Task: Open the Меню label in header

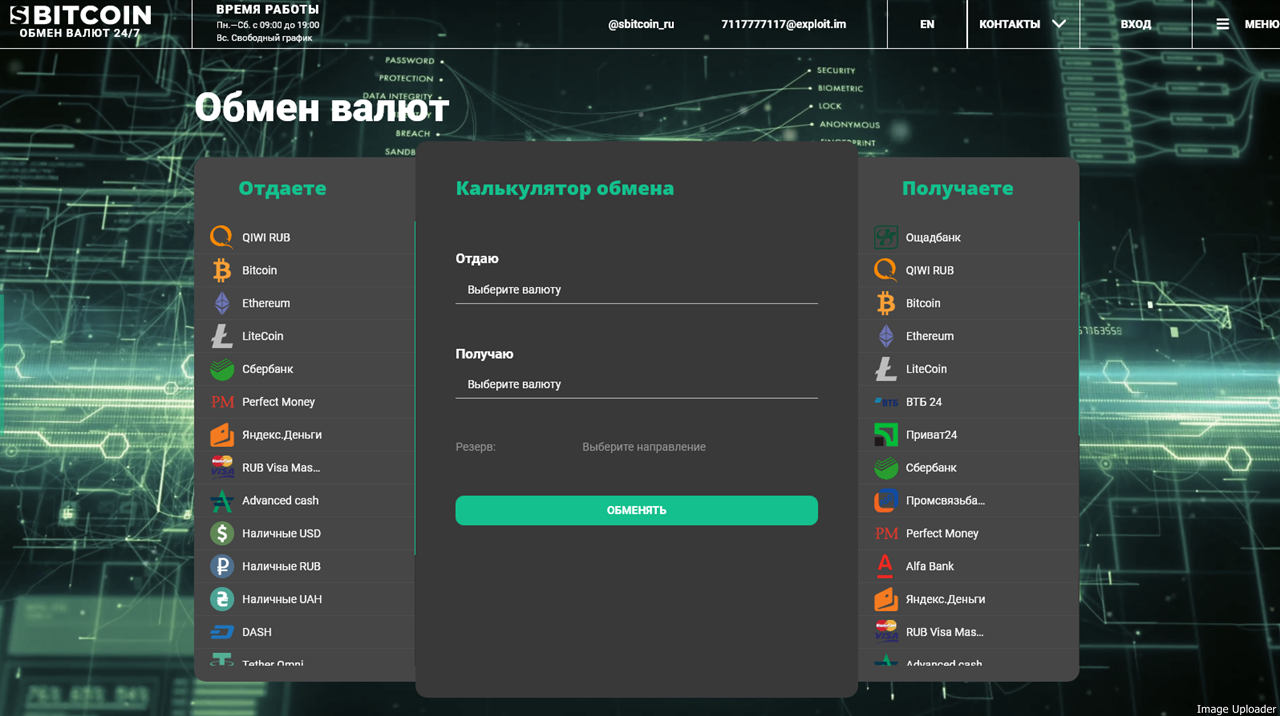Action: click(x=1260, y=24)
